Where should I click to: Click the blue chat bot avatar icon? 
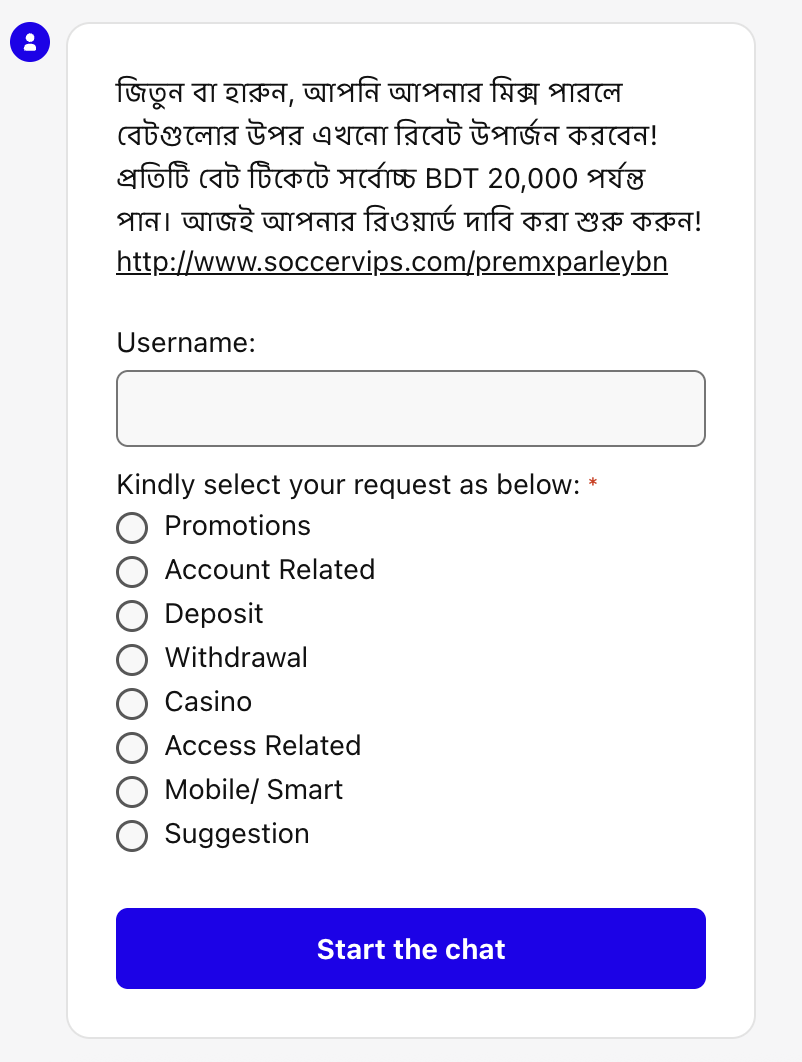(x=30, y=42)
